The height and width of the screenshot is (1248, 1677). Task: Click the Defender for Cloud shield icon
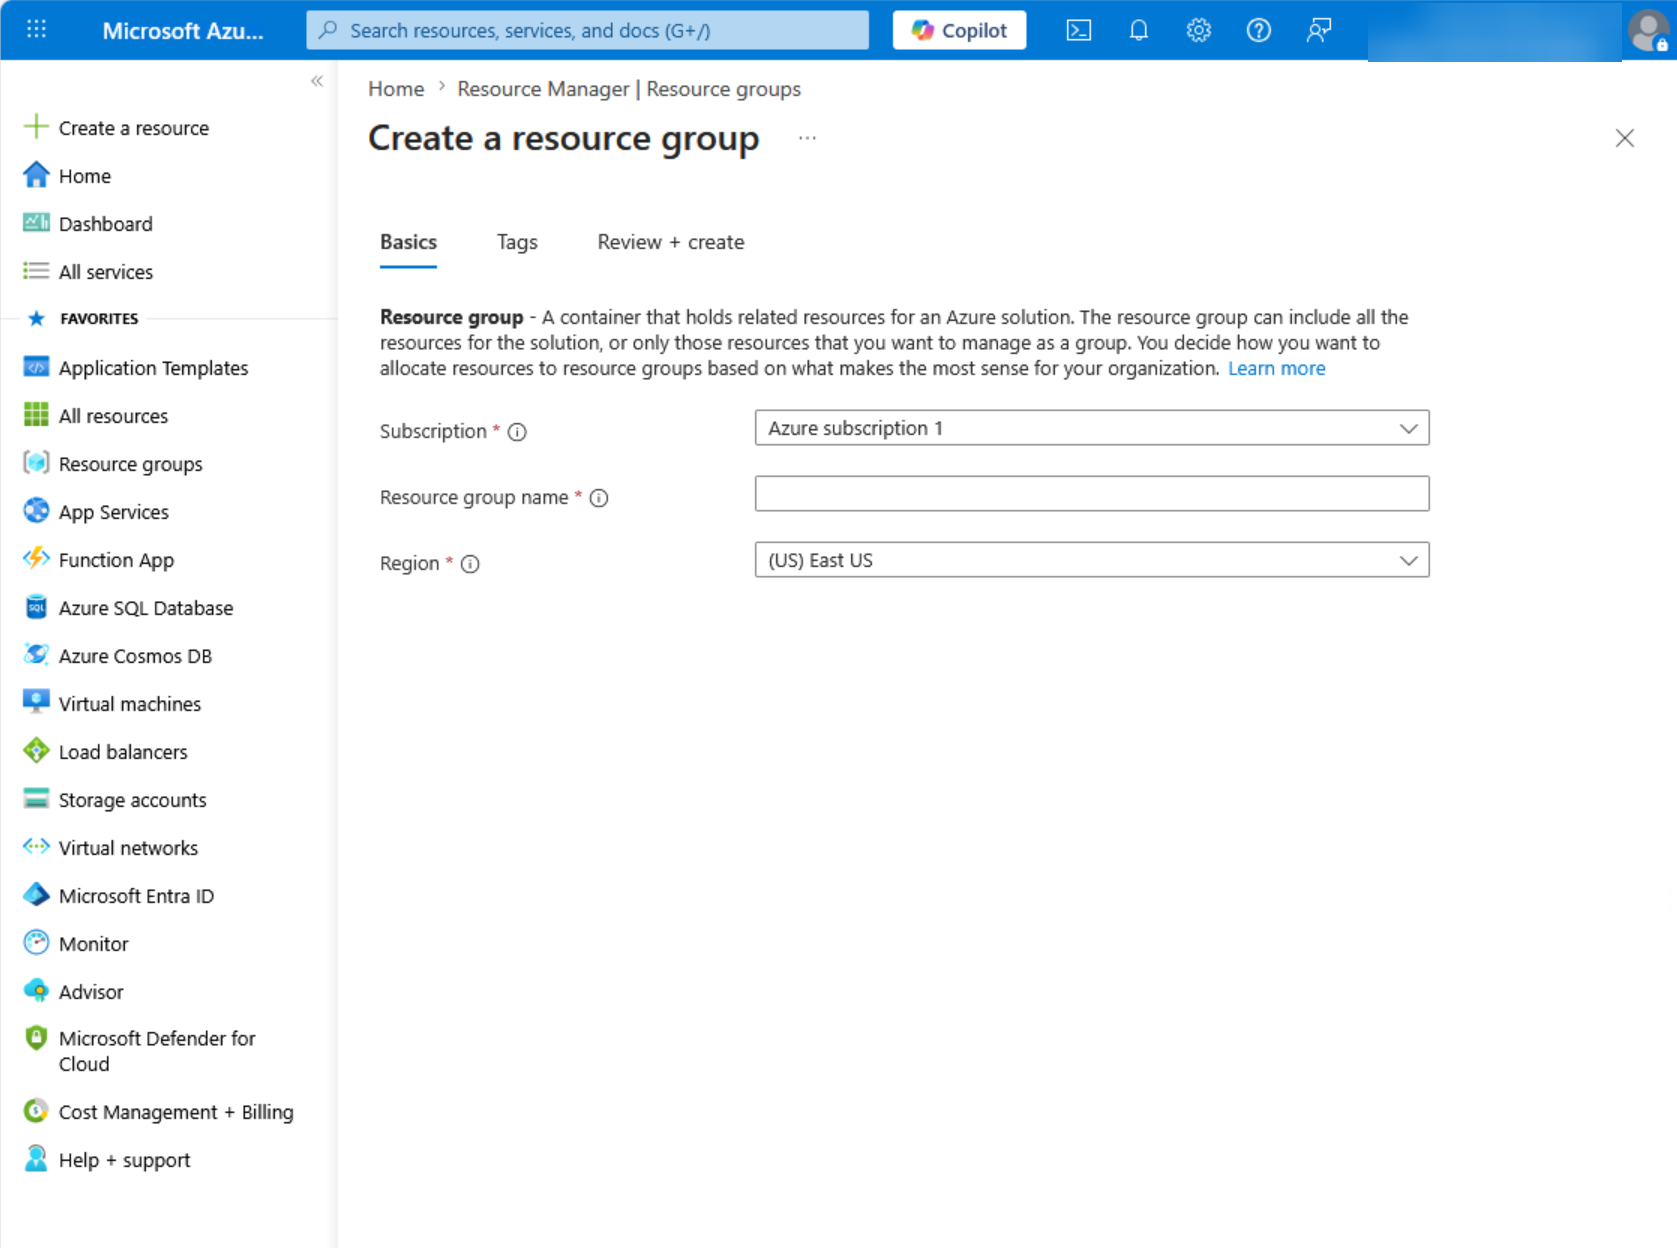point(36,1038)
